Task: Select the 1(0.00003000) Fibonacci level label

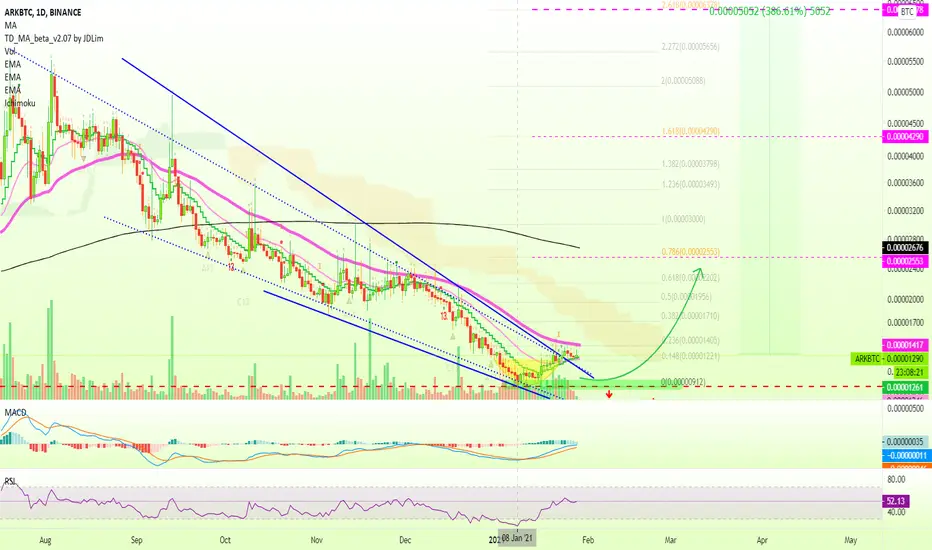Action: point(684,219)
